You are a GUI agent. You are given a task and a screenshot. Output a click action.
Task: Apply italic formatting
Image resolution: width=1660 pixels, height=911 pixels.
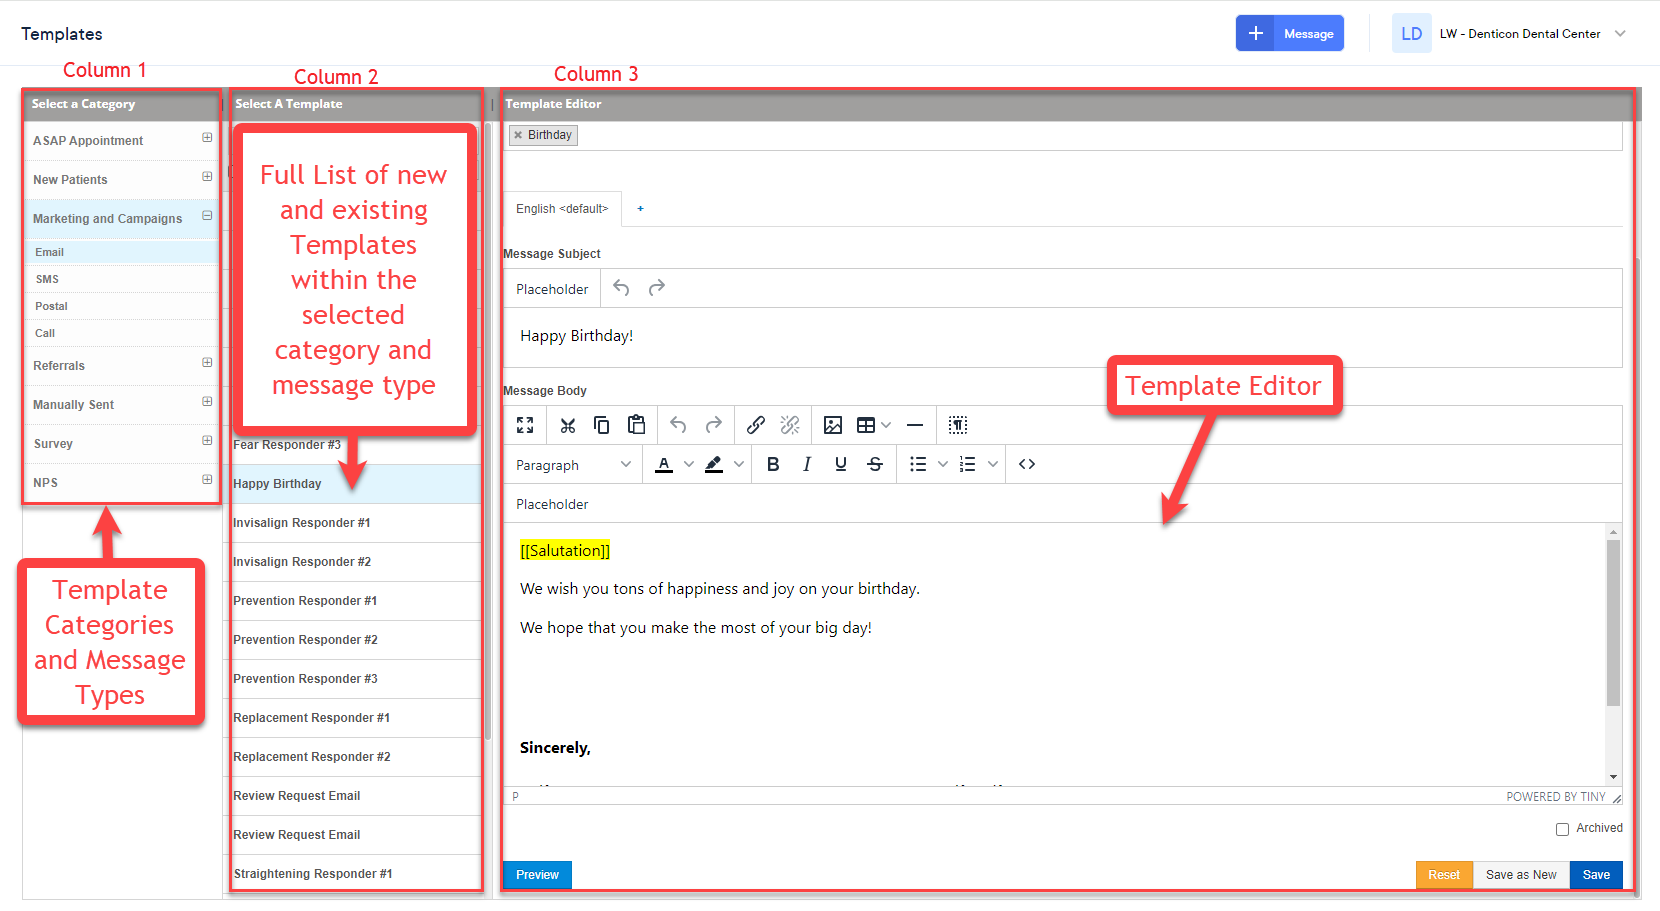[x=807, y=464]
